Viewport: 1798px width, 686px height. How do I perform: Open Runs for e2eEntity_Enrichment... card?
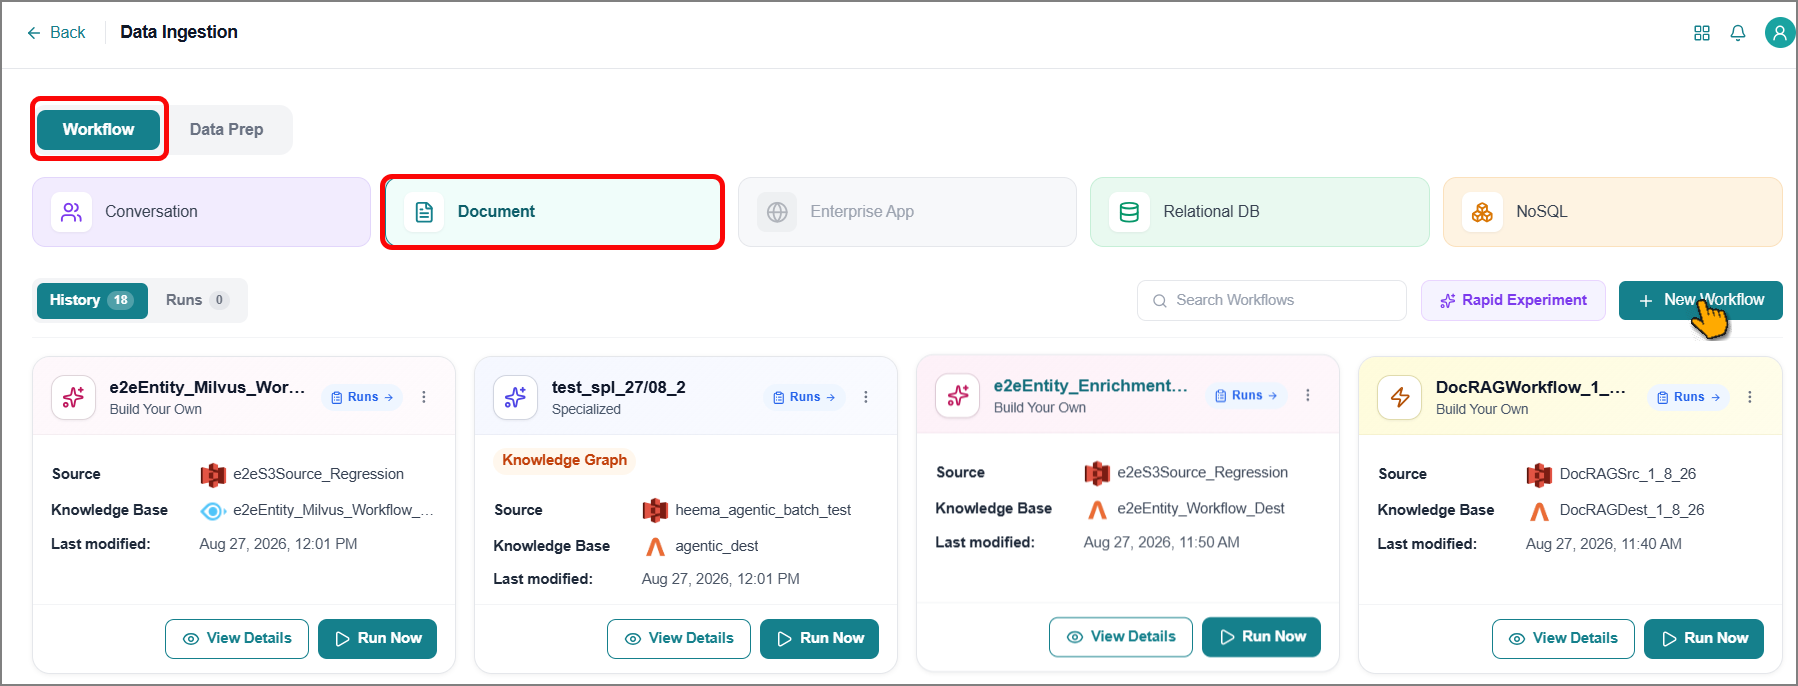pos(1246,395)
